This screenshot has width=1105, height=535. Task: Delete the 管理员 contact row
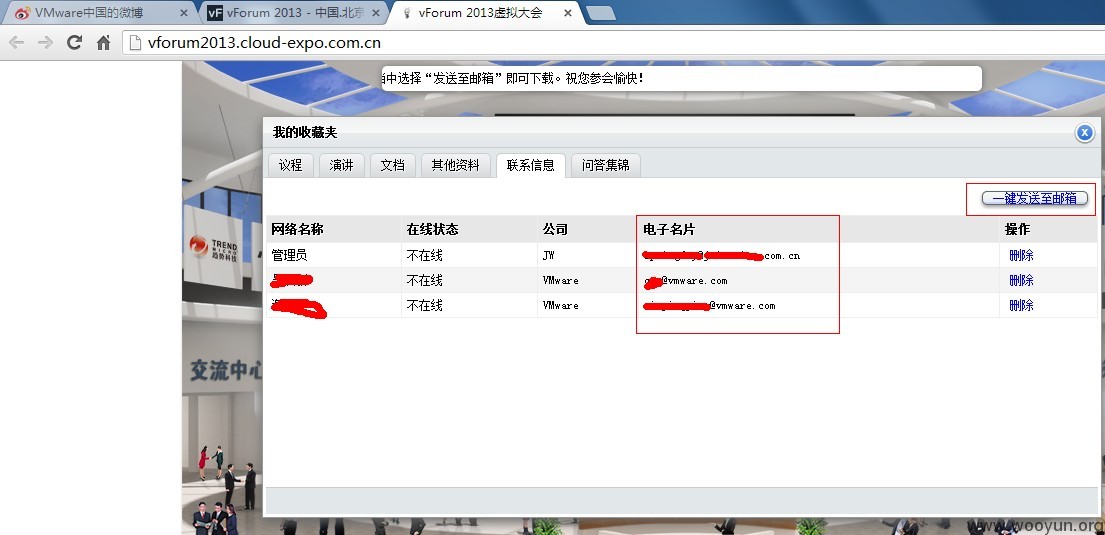pos(1021,255)
